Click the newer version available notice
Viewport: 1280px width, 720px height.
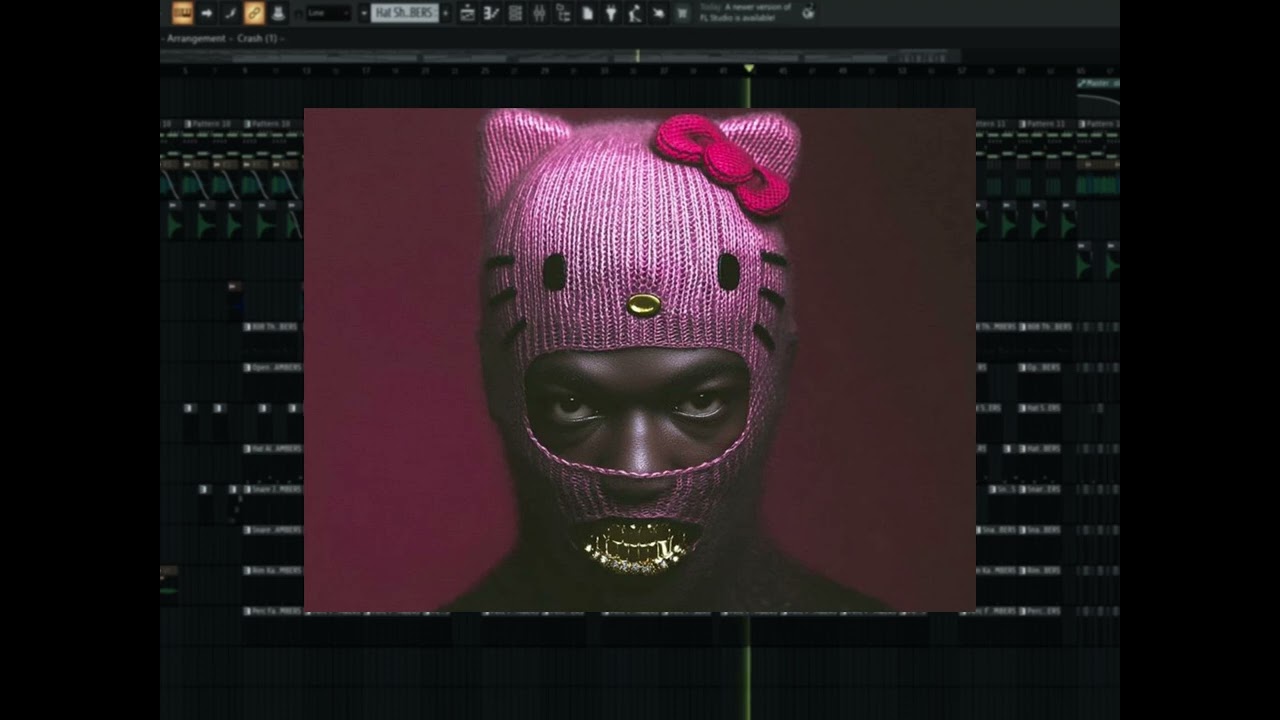746,12
